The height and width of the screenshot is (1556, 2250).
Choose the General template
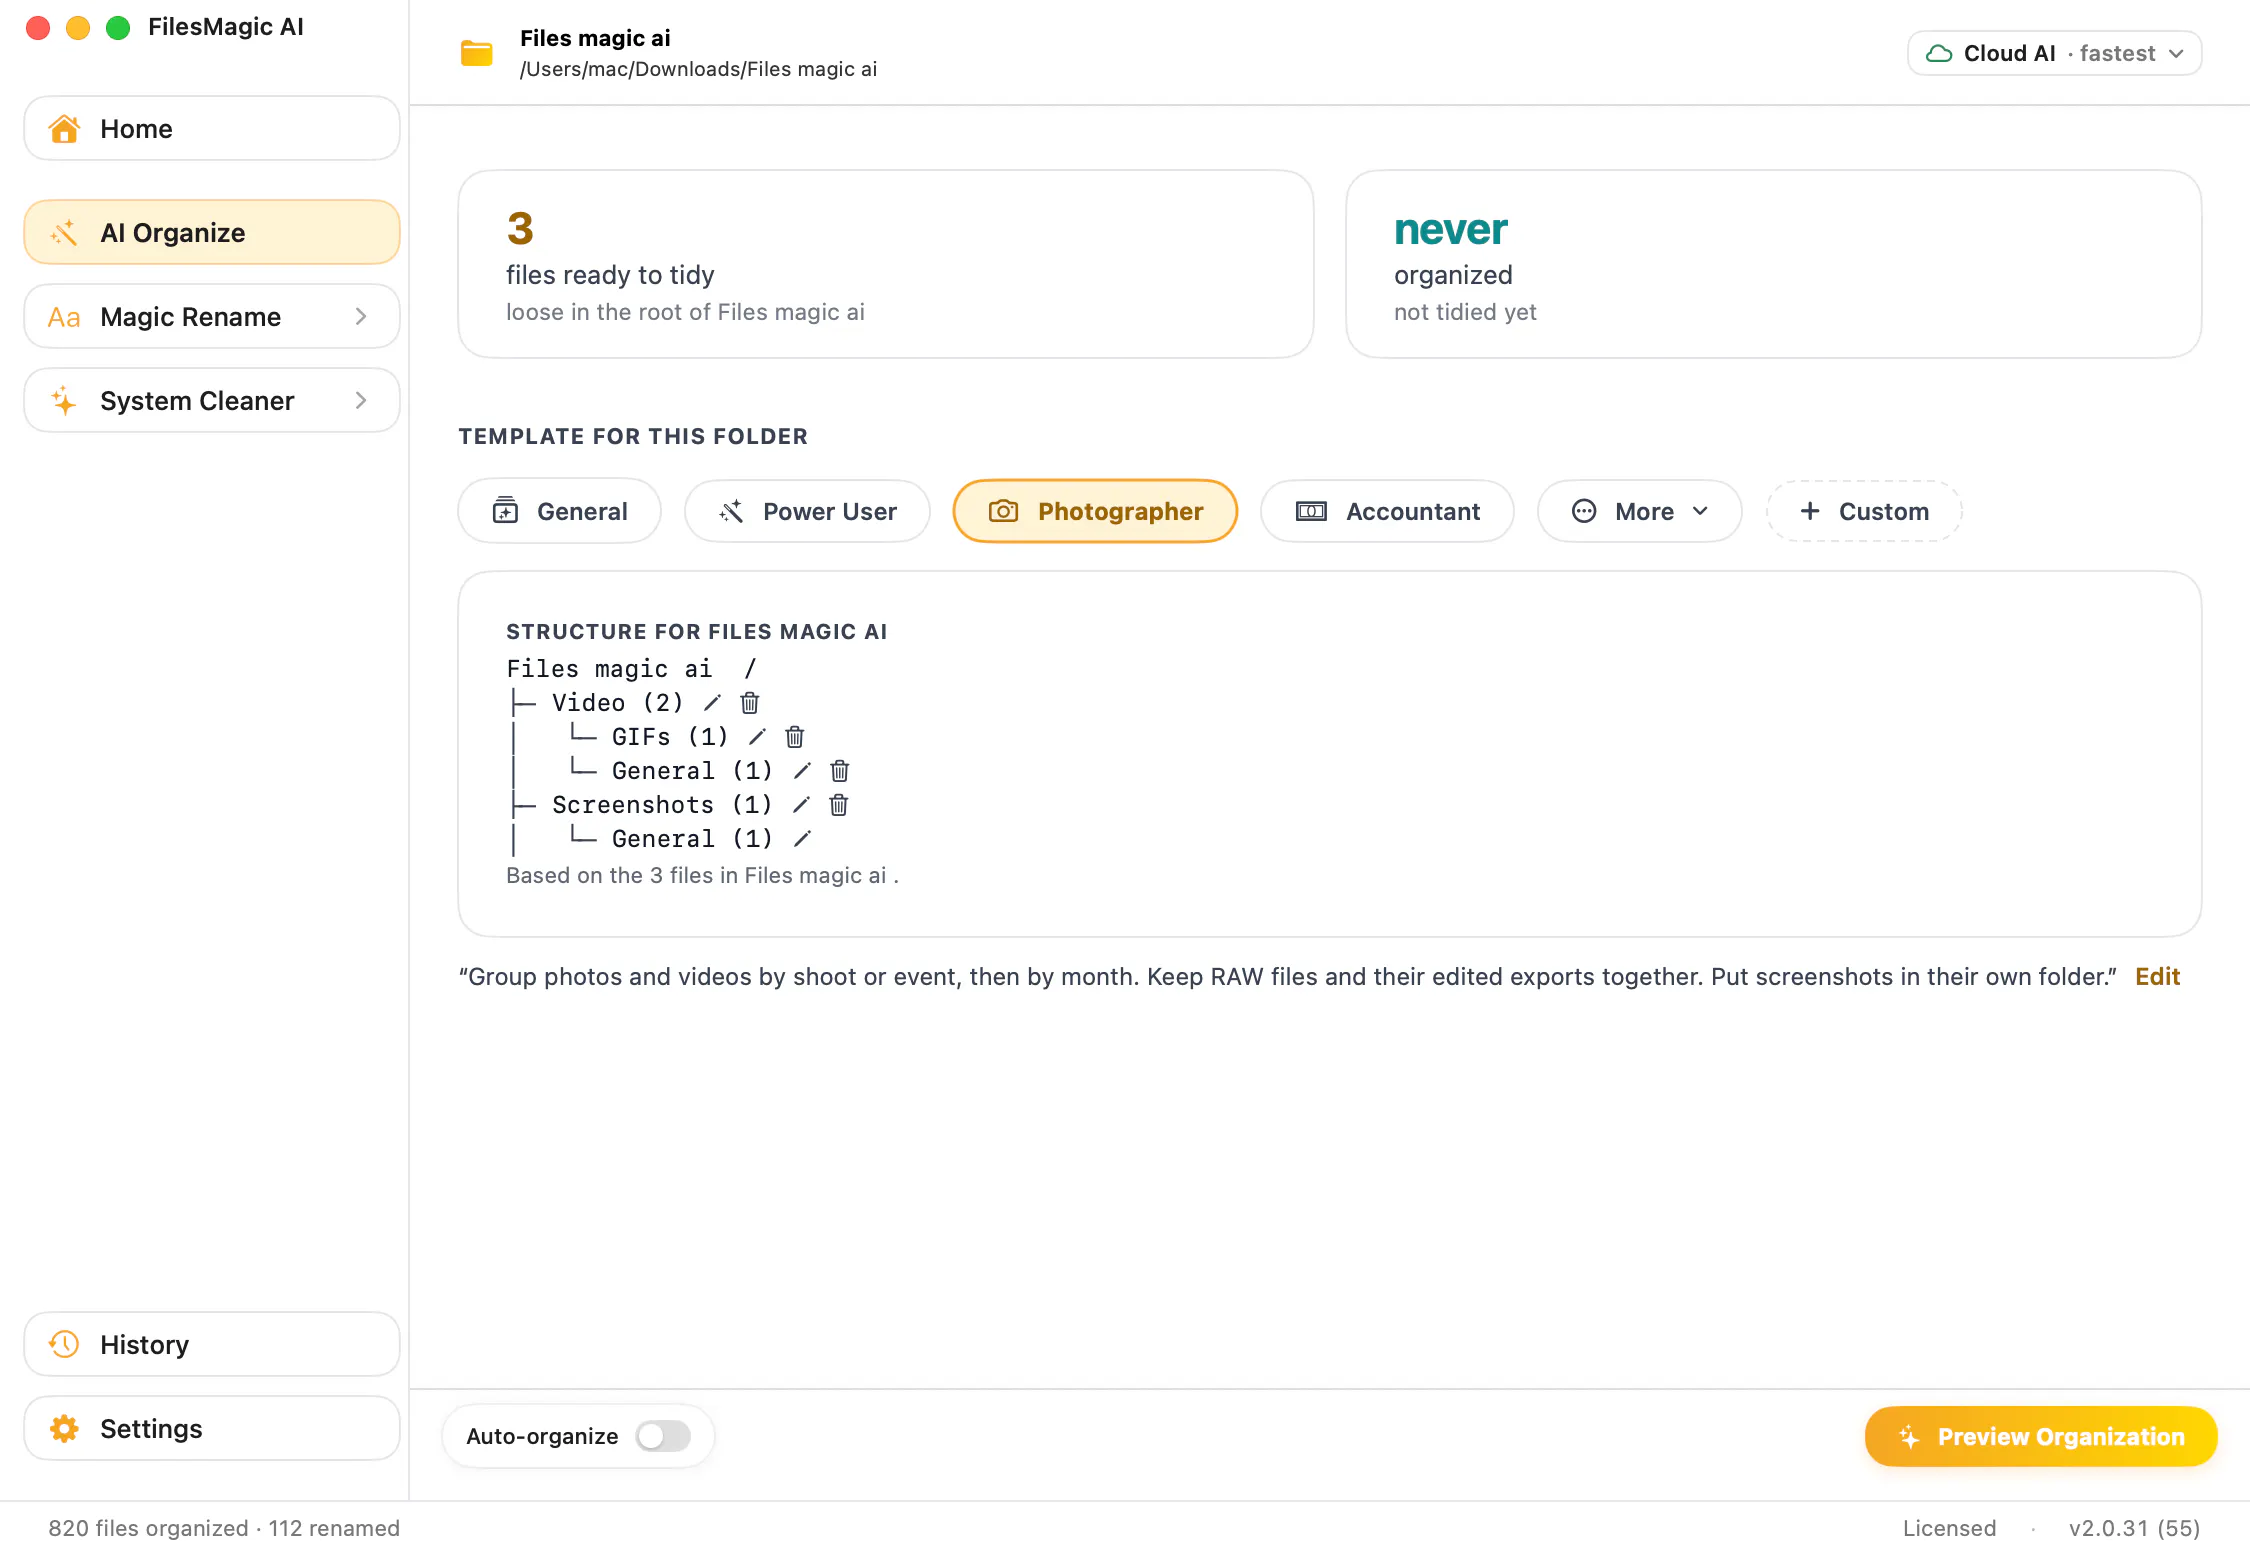(x=560, y=511)
